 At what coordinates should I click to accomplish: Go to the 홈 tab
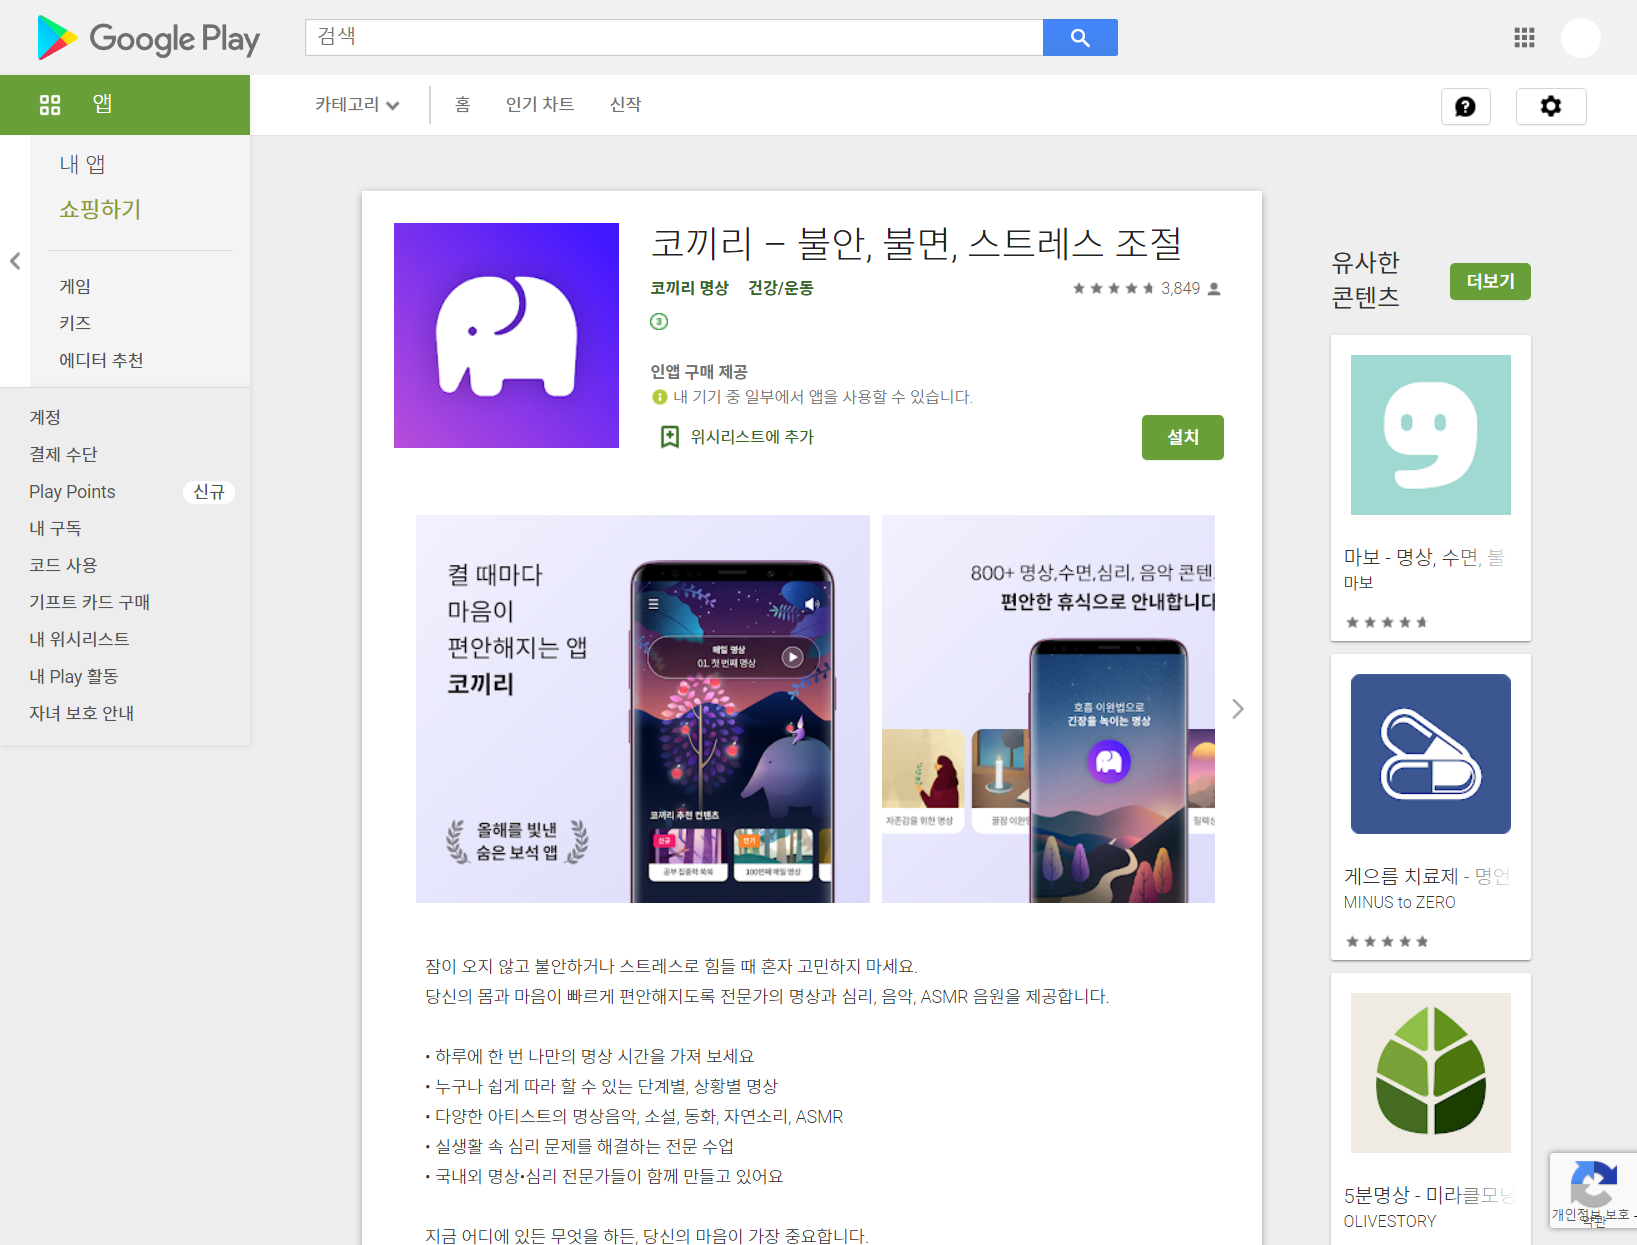(x=462, y=105)
